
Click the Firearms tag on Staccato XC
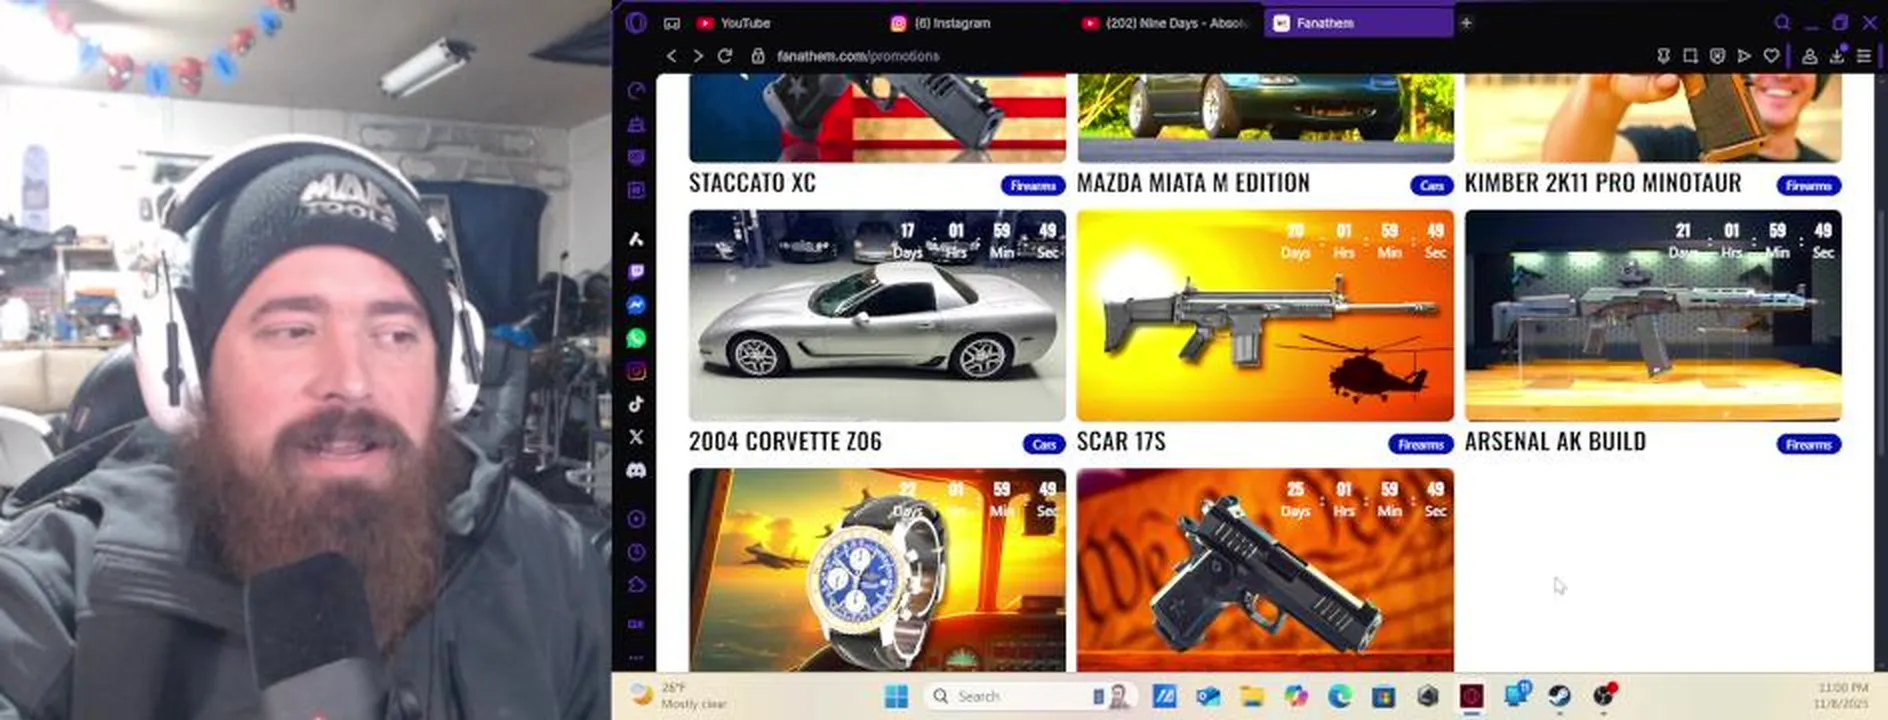[1033, 186]
